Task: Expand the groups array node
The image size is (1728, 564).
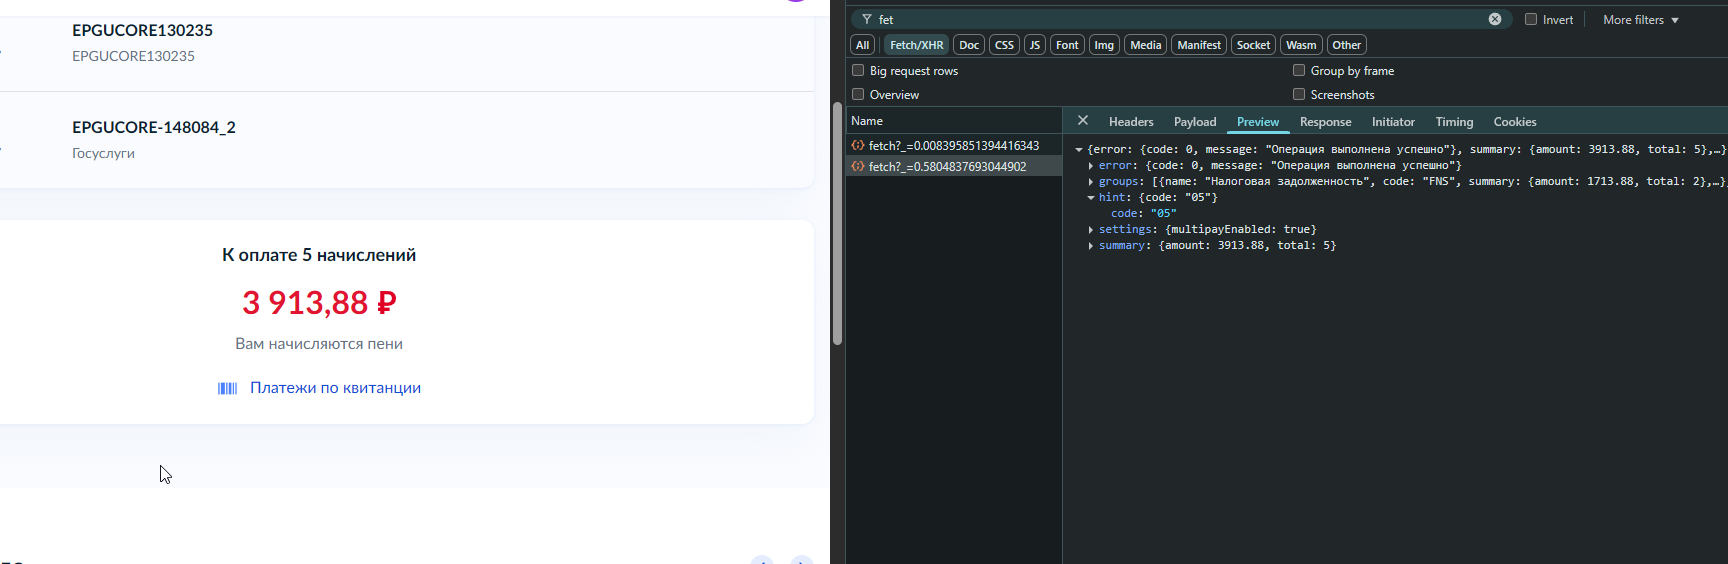Action: click(x=1091, y=182)
